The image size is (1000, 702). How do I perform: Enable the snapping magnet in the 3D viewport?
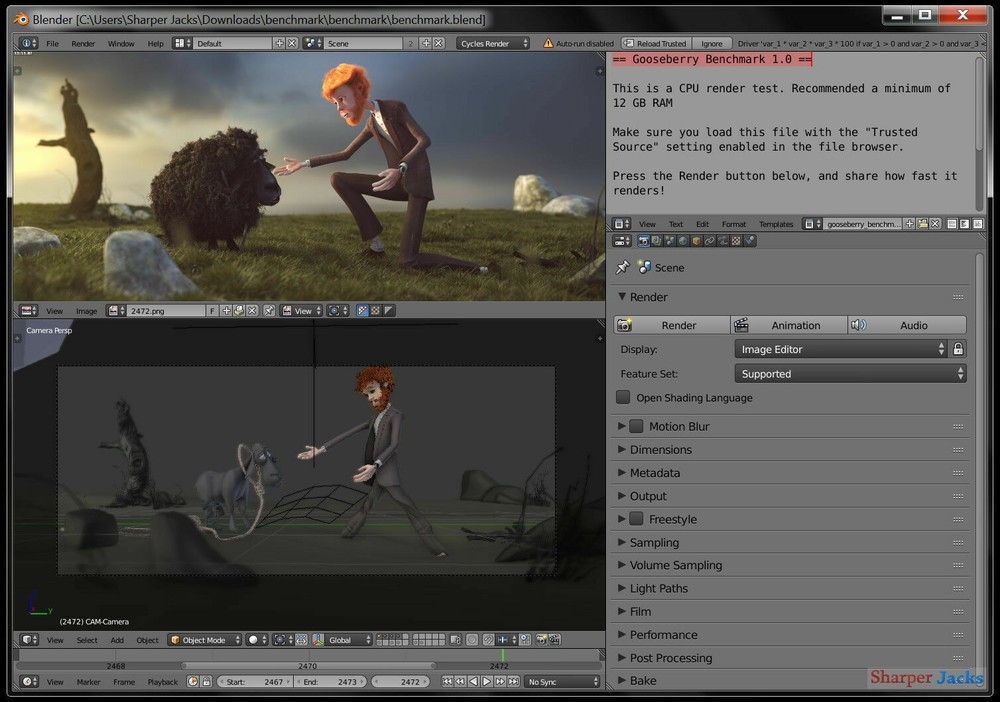(488, 640)
